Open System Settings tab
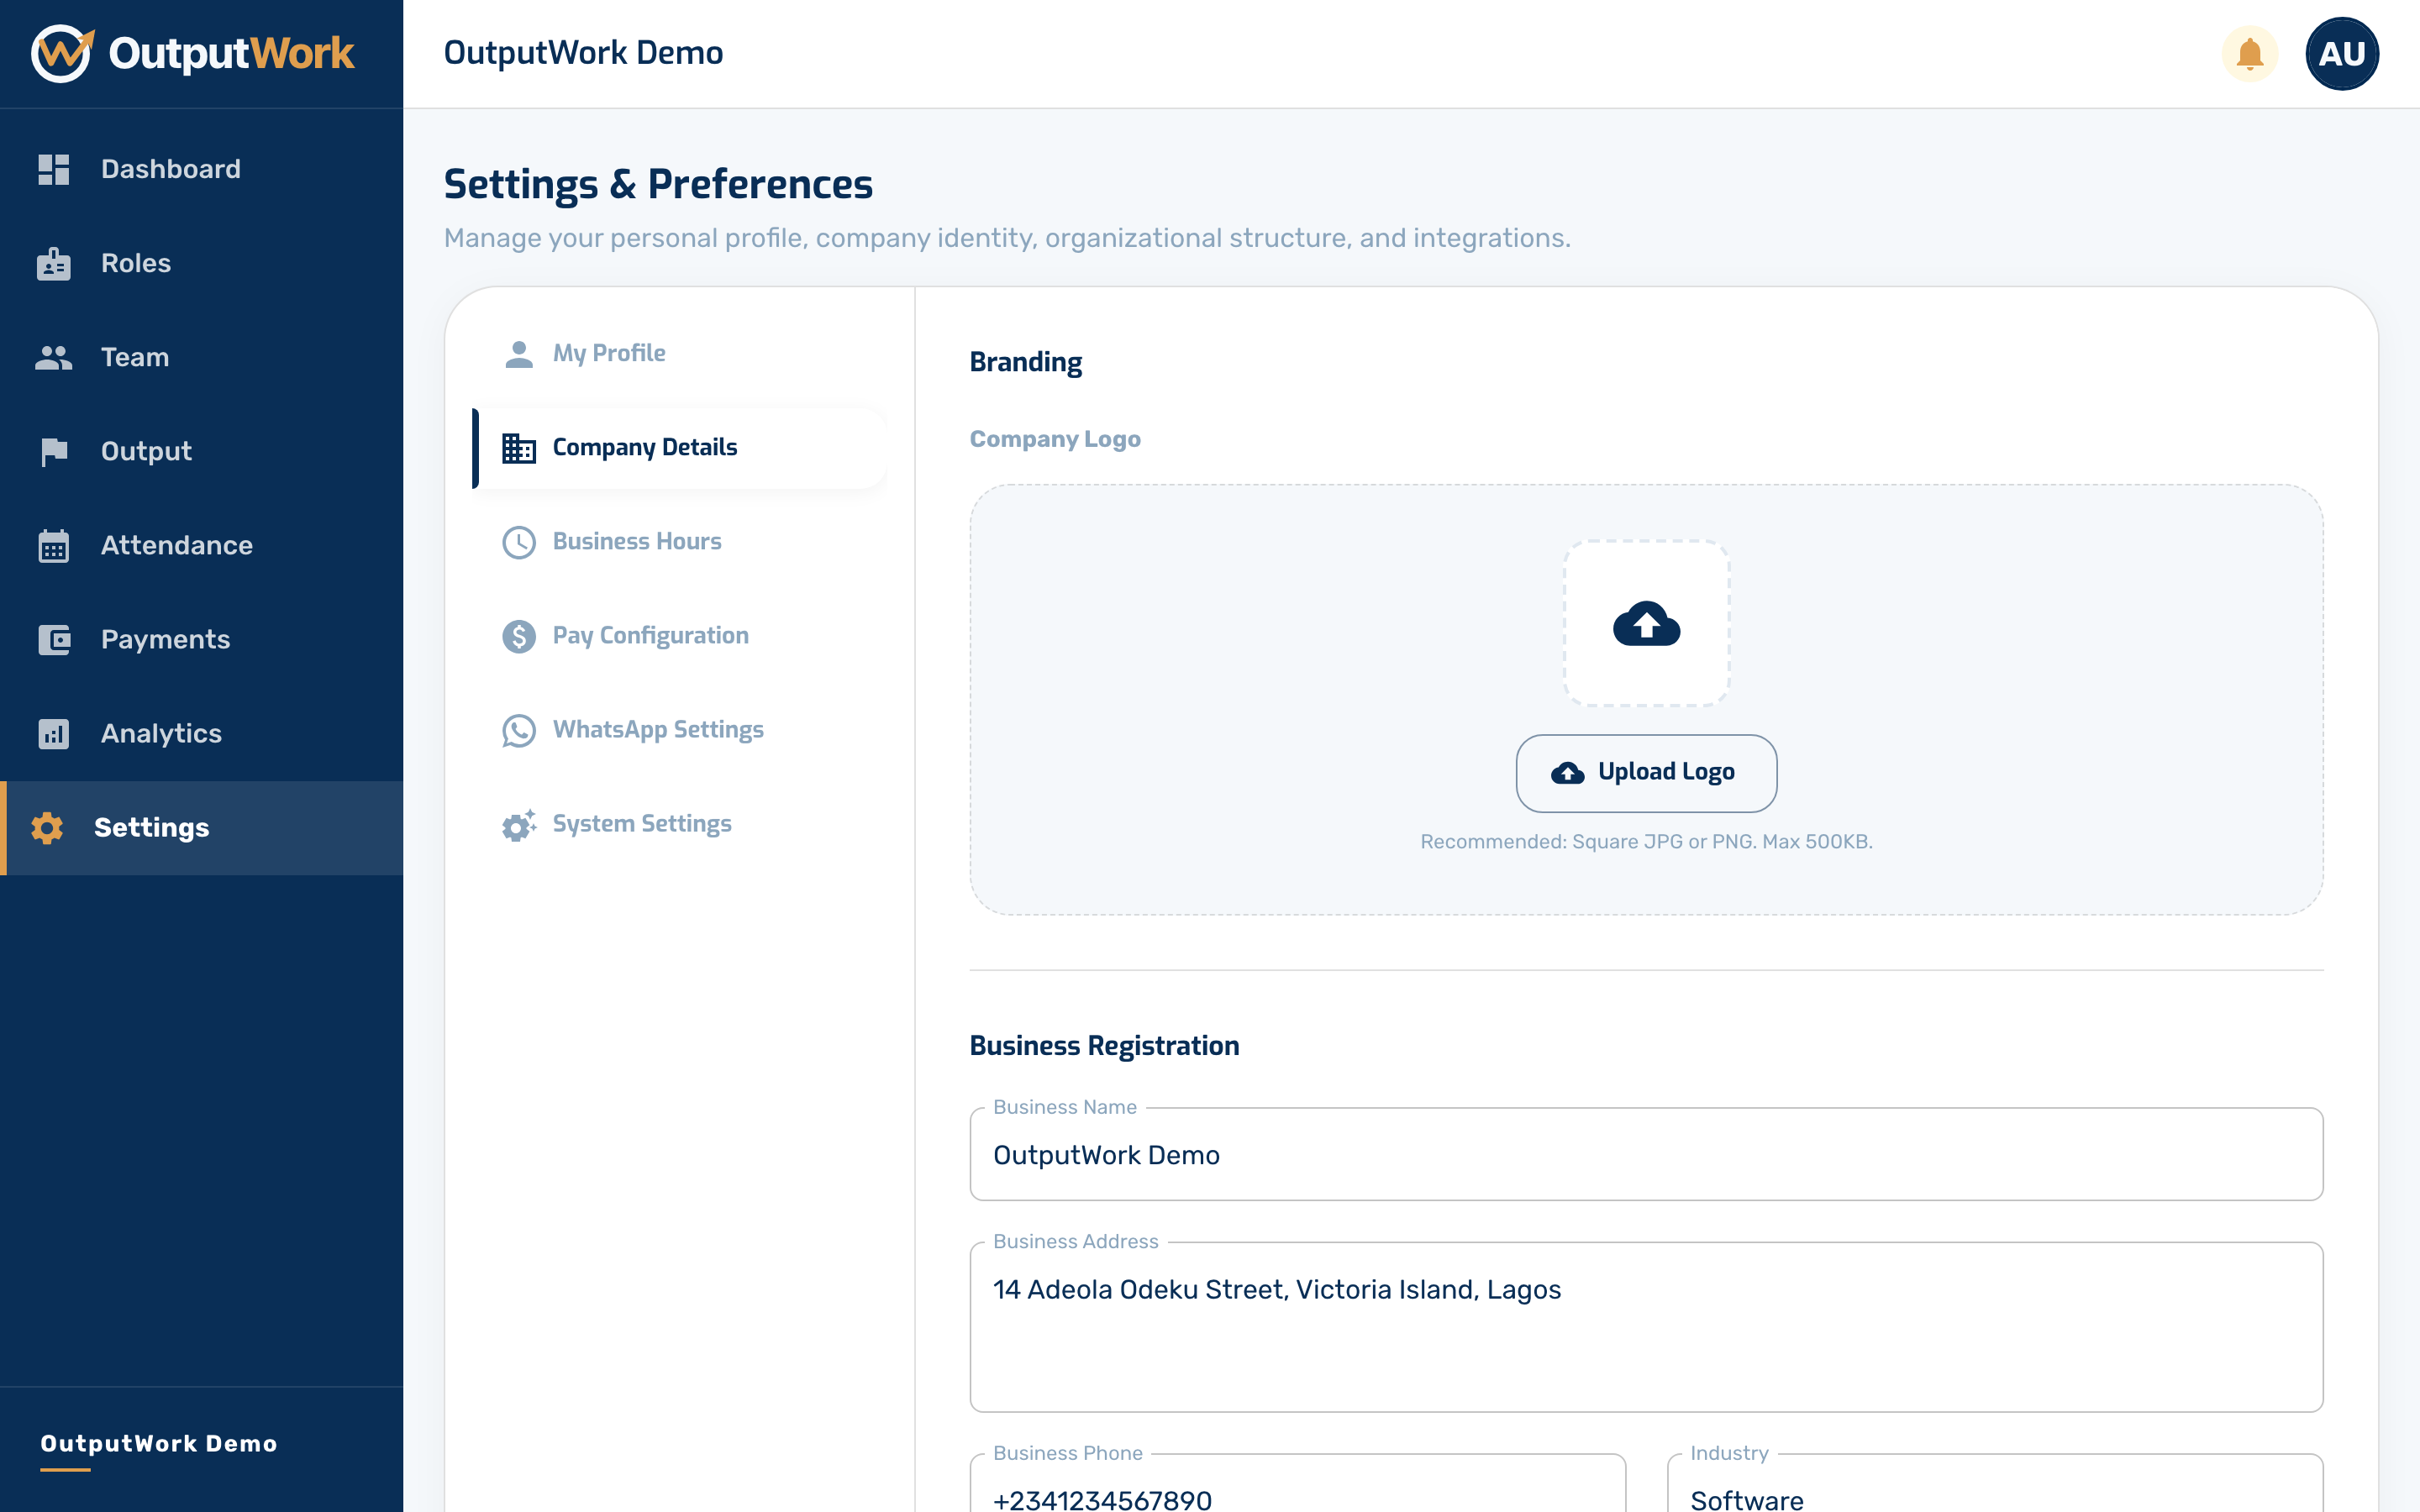Image resolution: width=2420 pixels, height=1512 pixels. point(680,823)
